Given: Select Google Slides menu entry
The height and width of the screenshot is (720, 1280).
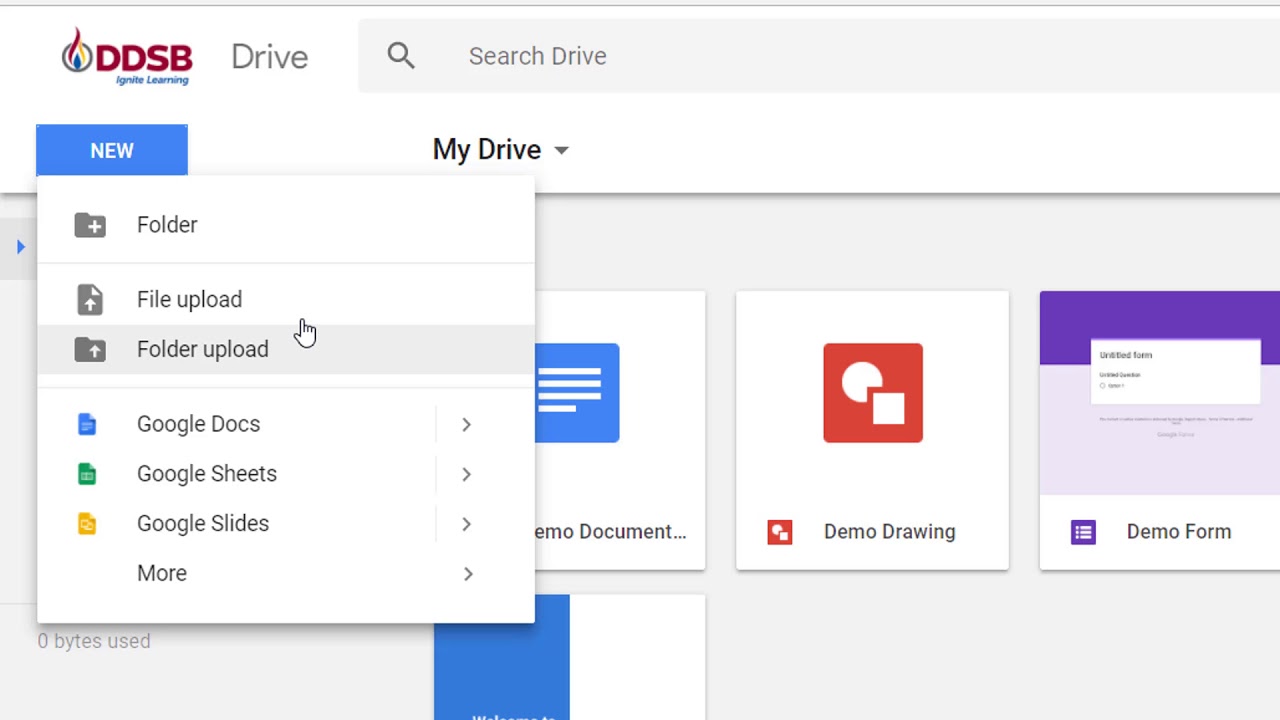Looking at the screenshot, I should point(286,523).
